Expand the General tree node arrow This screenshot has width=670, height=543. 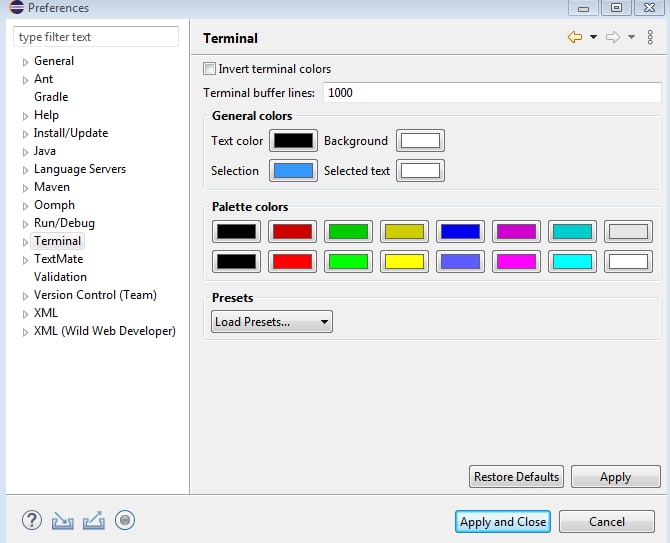tap(25, 62)
